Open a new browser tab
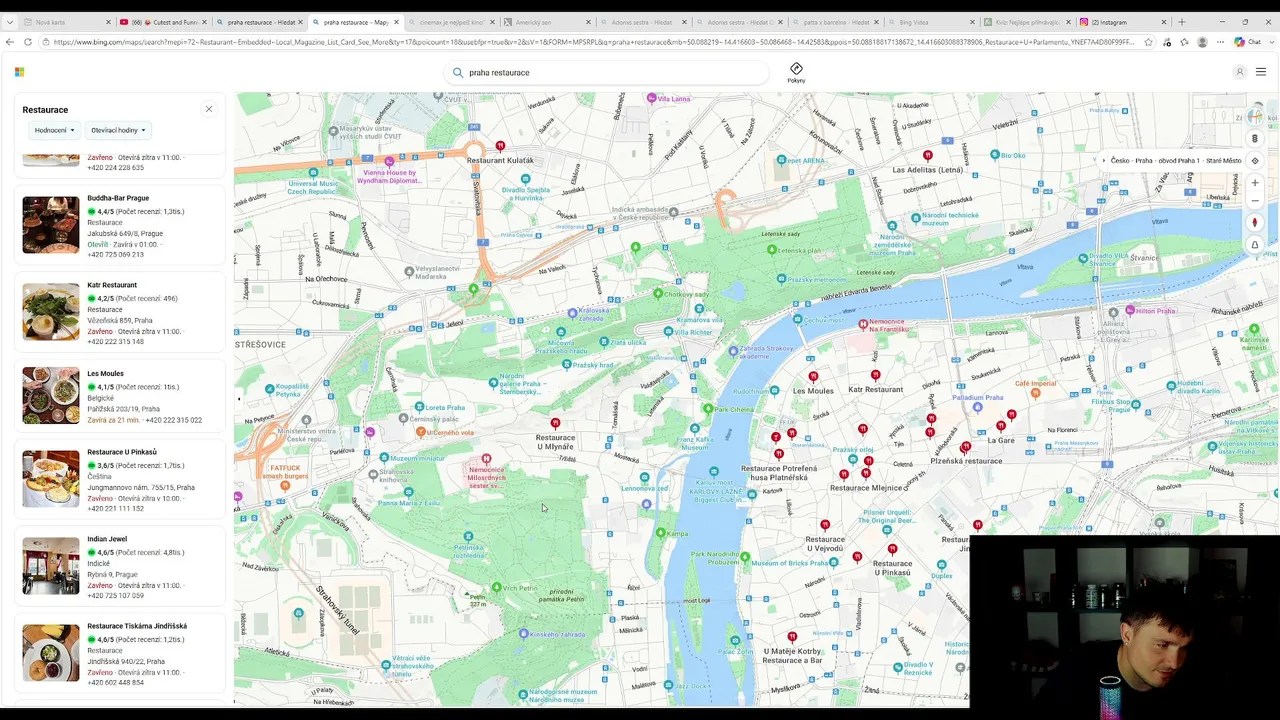Screen dimensions: 1280x720 [1181, 22]
